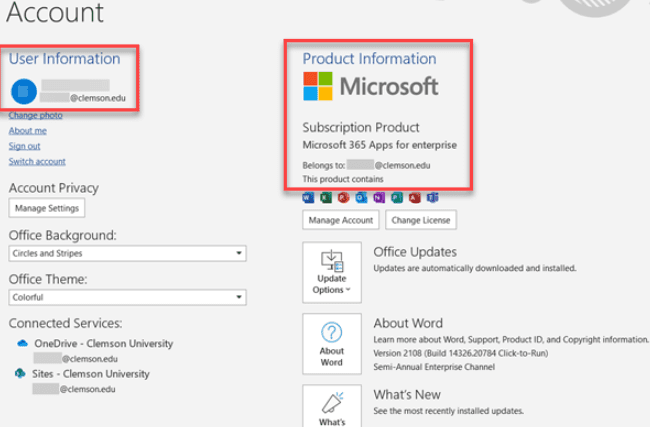Screen dimensions: 650x427
Task: Click the Excel app icon
Action: pos(325,198)
